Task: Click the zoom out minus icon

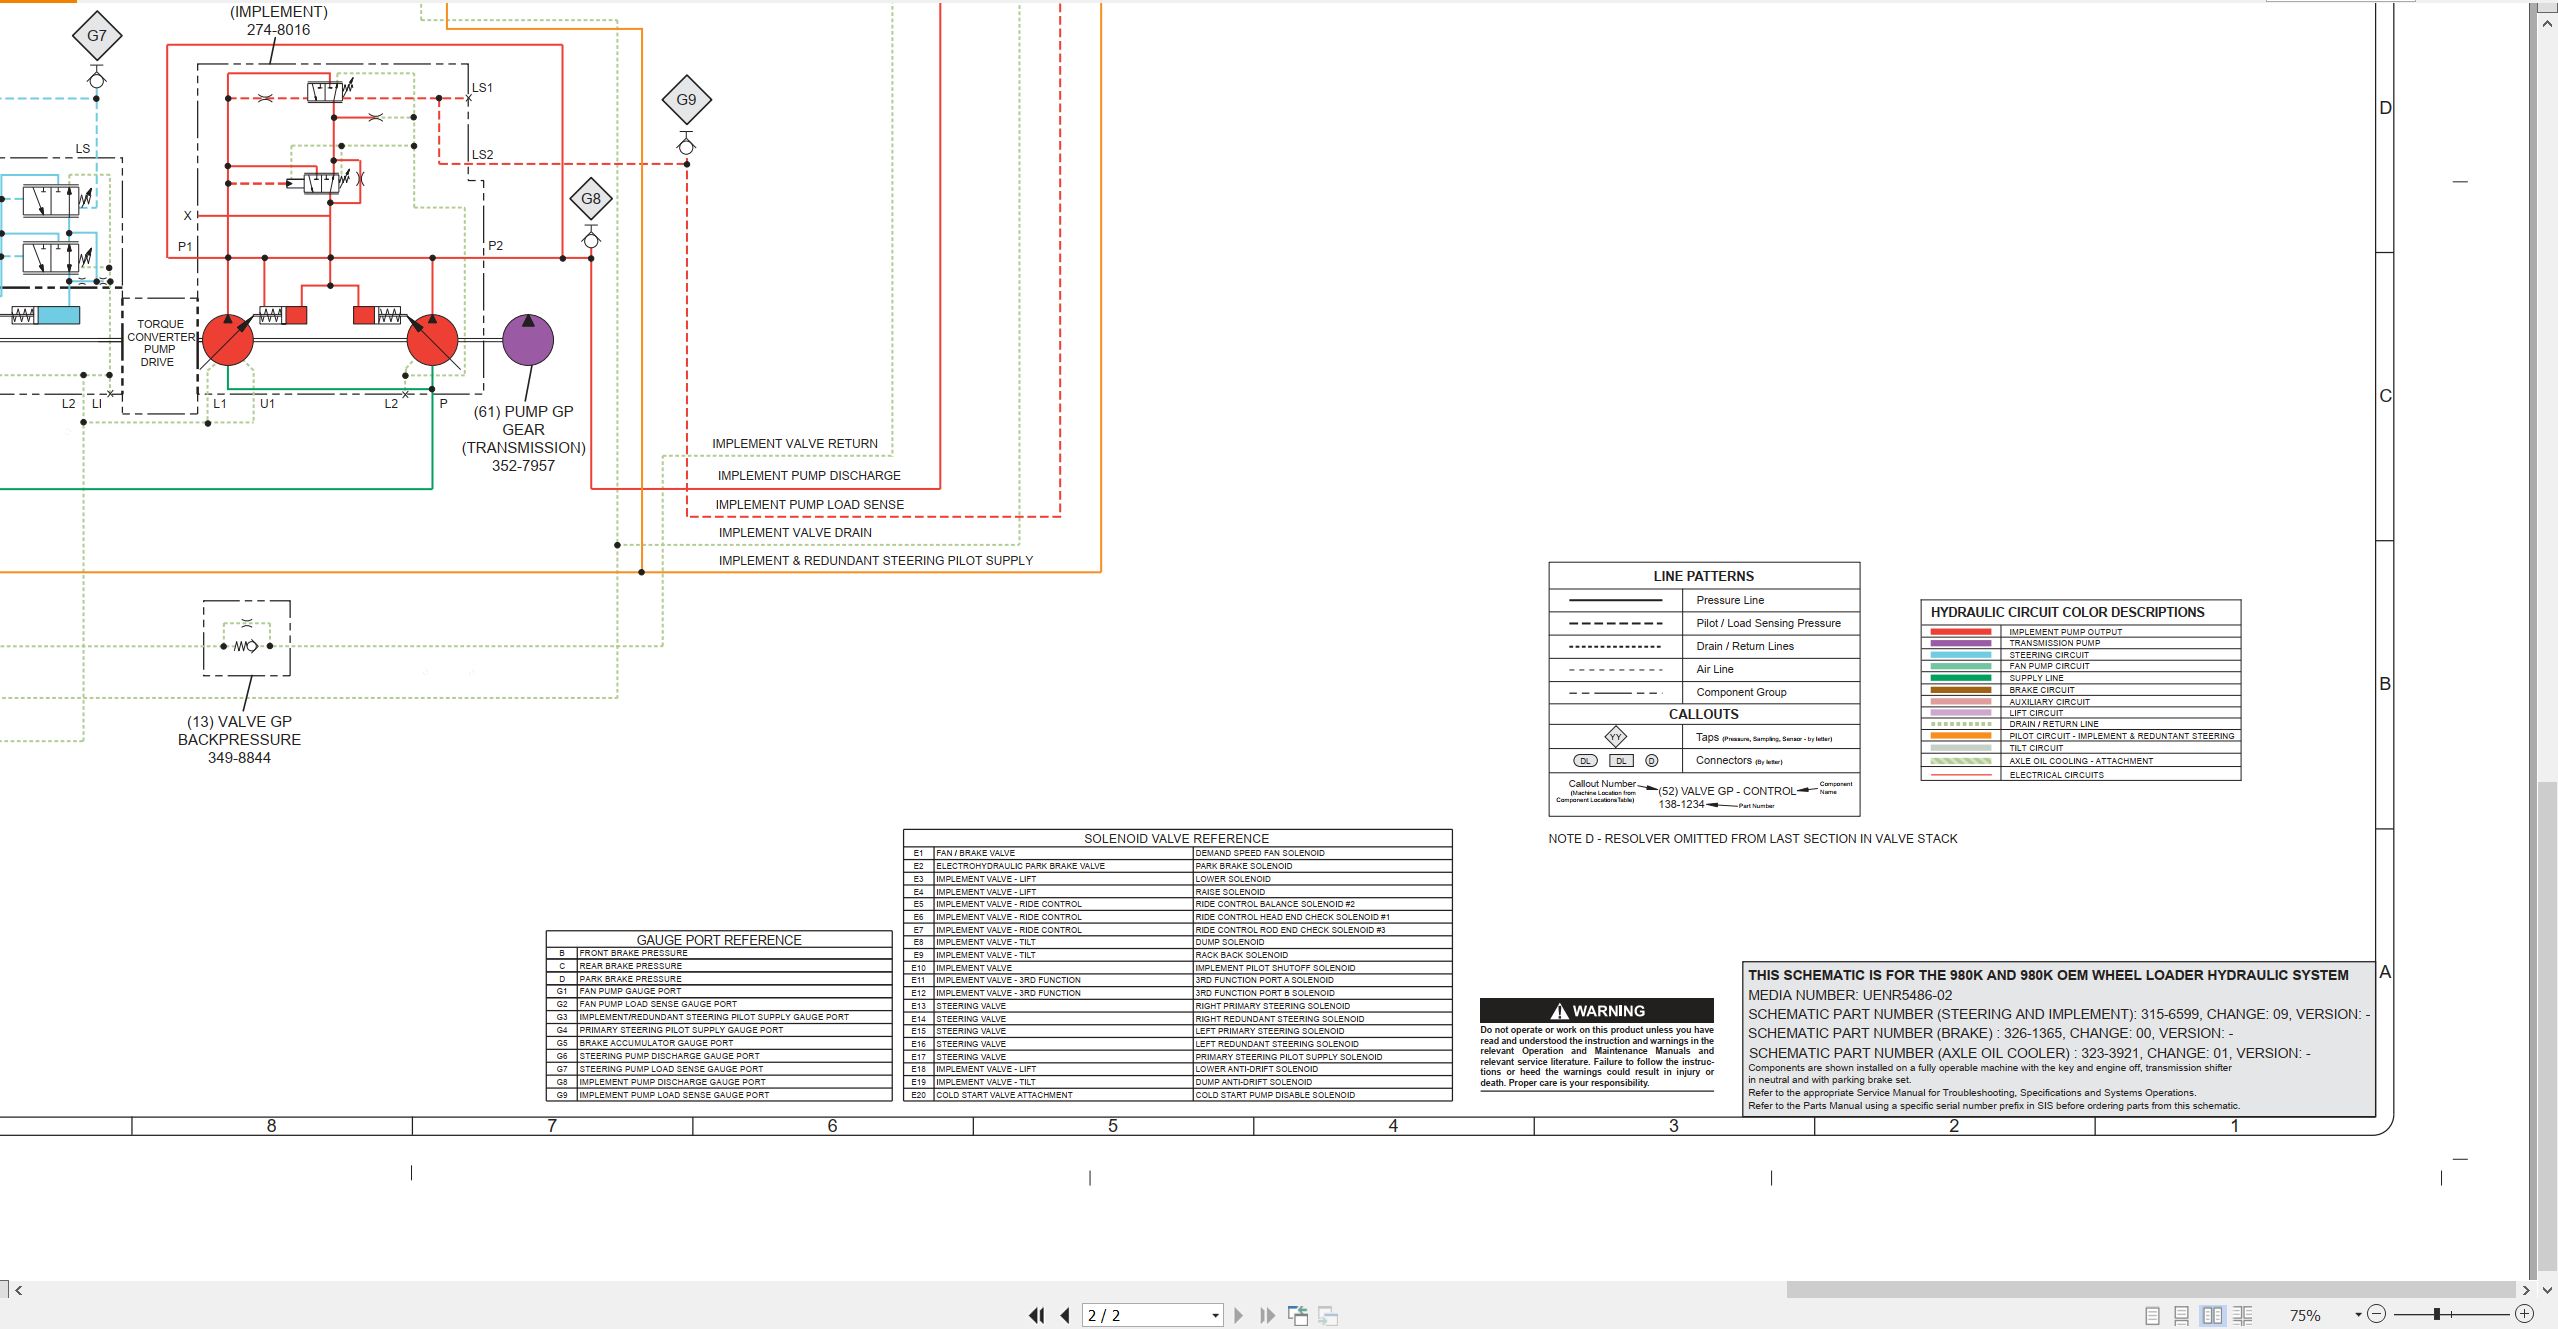Action: (2377, 1314)
